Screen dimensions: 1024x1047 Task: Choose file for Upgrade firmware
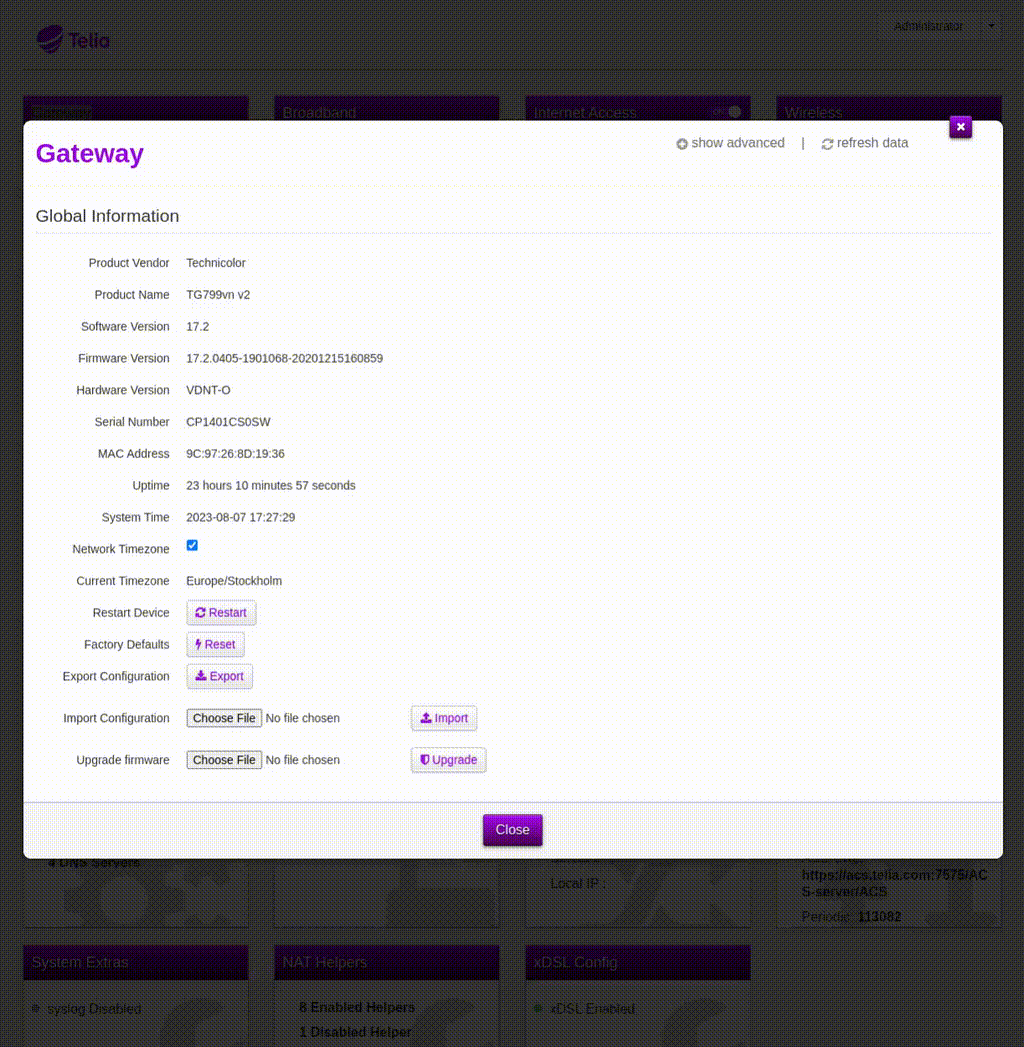tap(224, 760)
